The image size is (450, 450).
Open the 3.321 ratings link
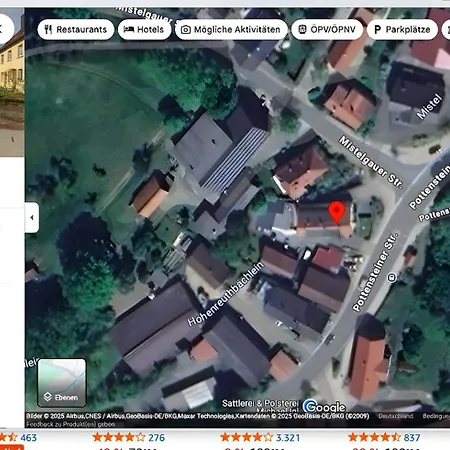click(x=288, y=437)
